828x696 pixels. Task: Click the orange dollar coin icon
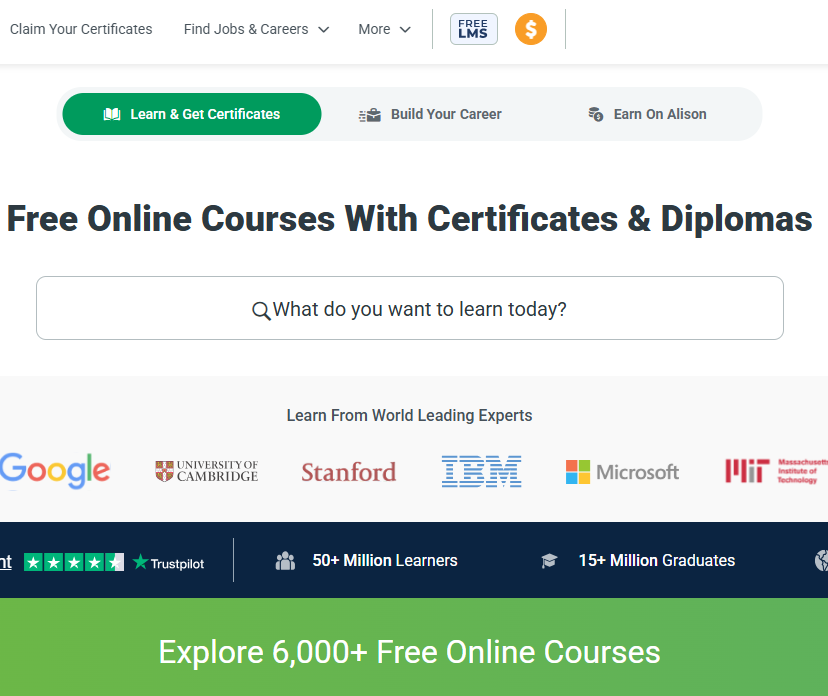[x=531, y=29]
